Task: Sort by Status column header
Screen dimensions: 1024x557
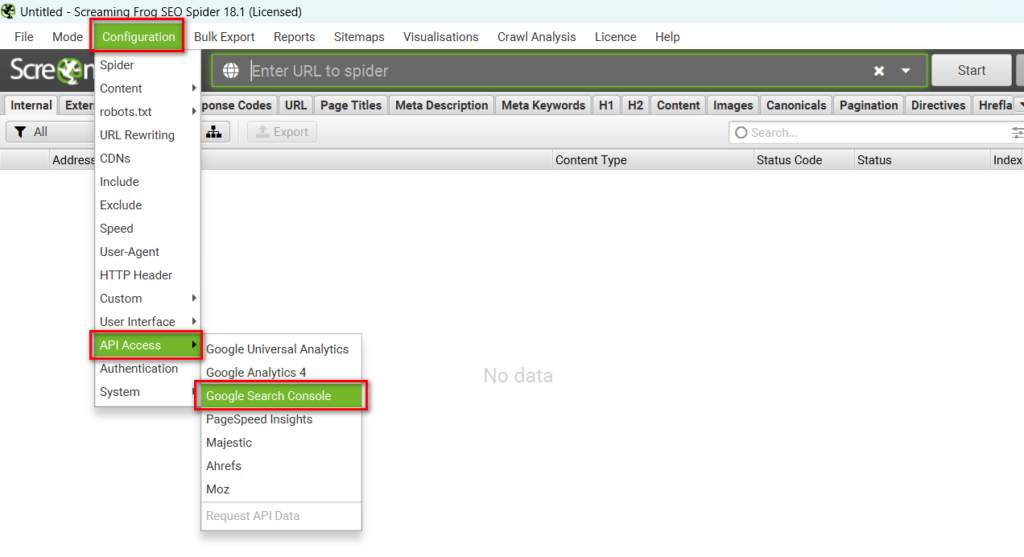Action: point(922,160)
